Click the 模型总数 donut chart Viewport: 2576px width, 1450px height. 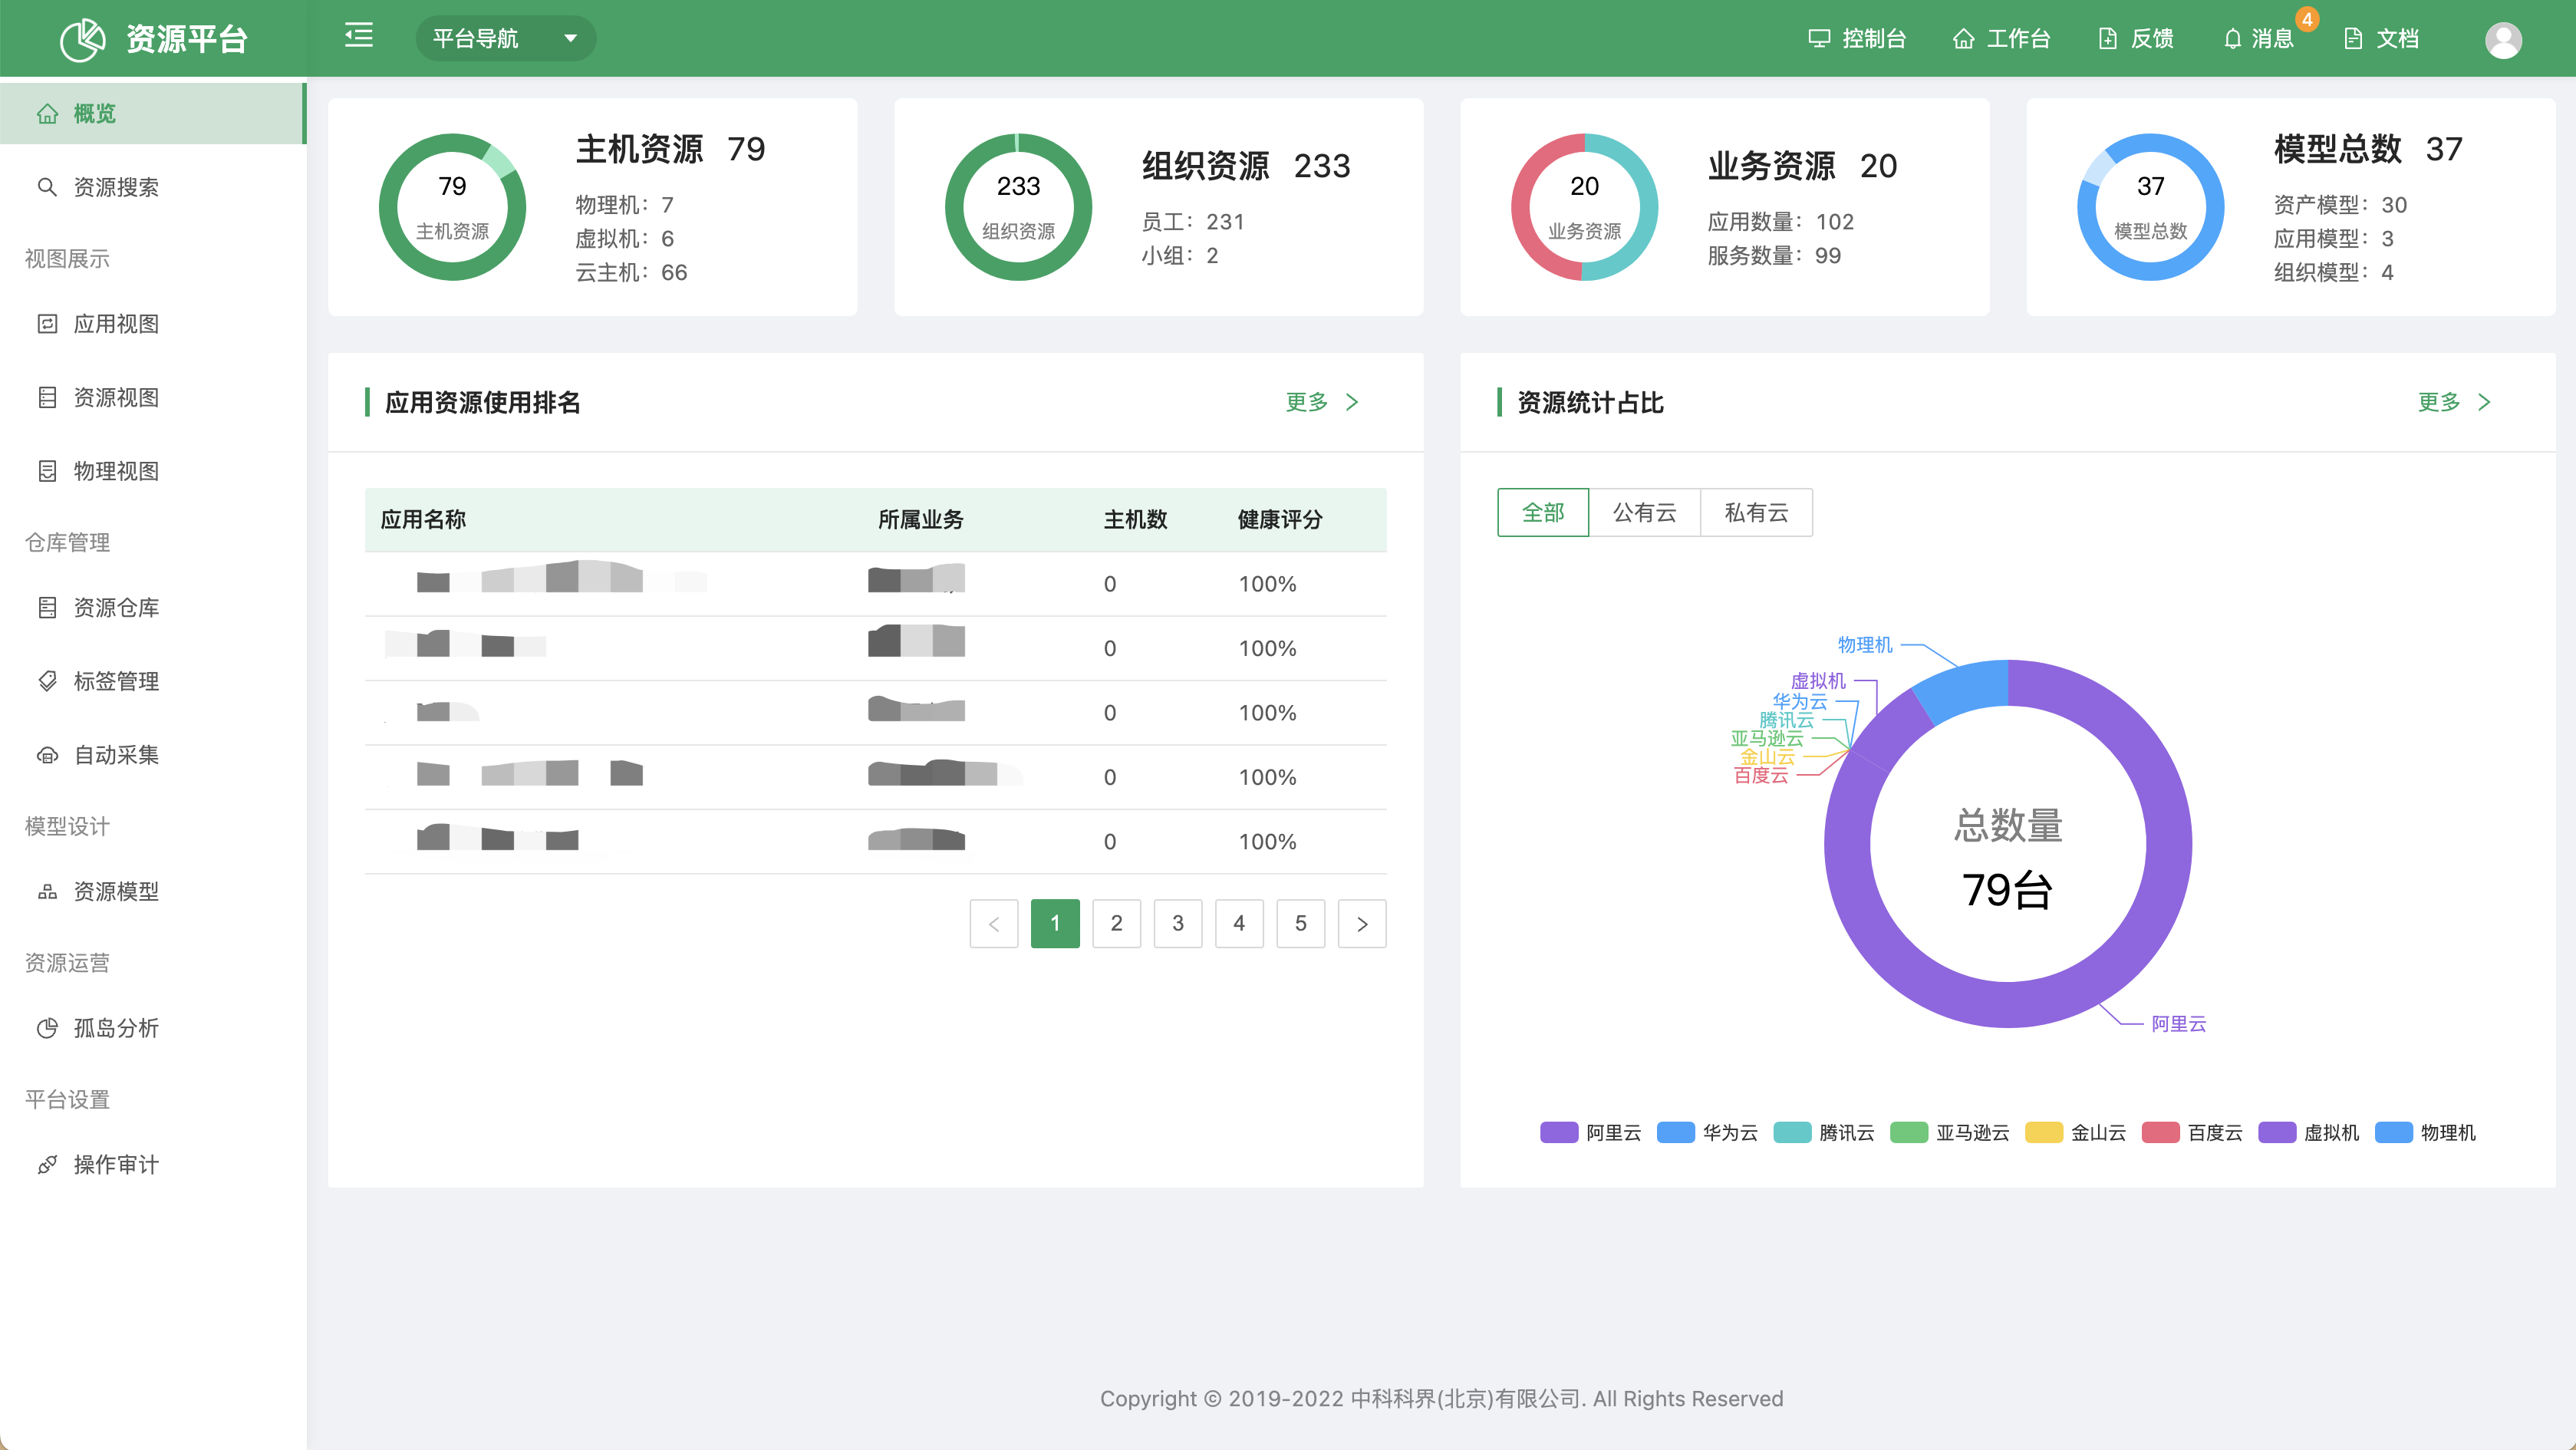(2150, 207)
